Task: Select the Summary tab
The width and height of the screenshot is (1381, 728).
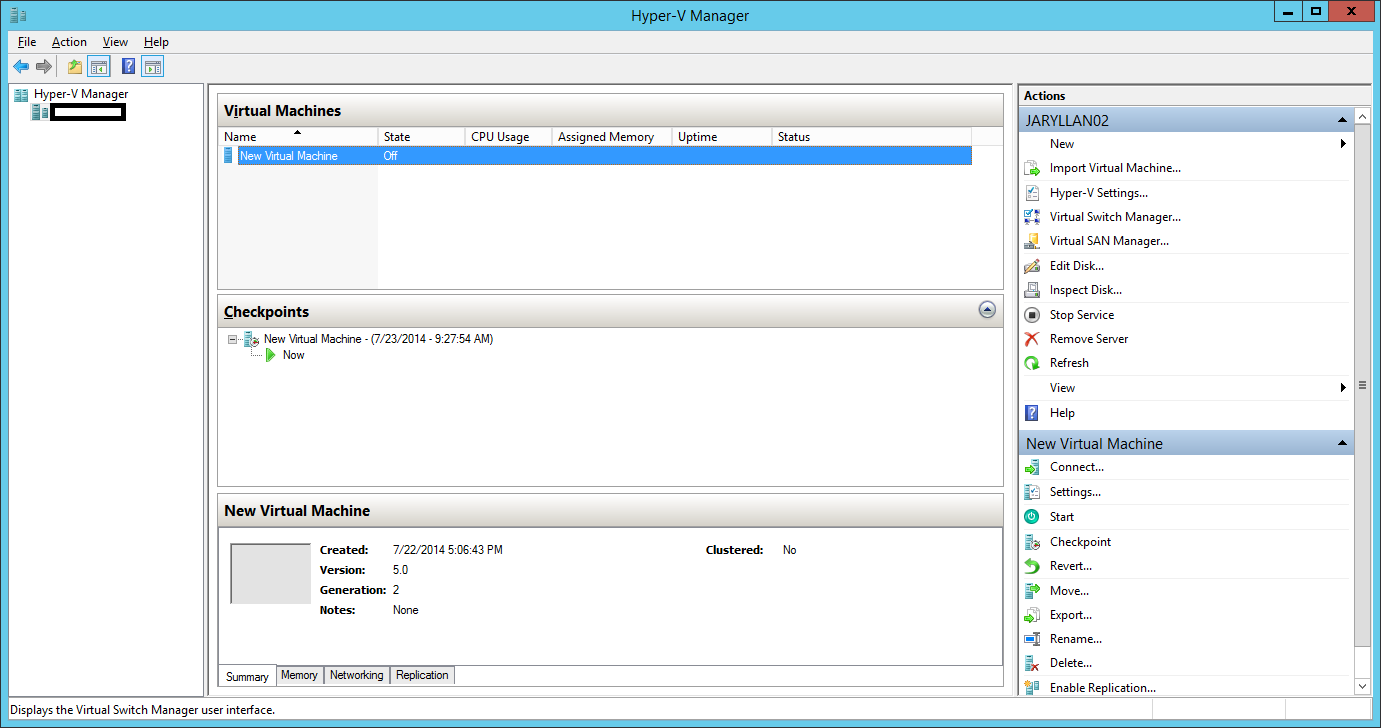Action: tap(247, 676)
